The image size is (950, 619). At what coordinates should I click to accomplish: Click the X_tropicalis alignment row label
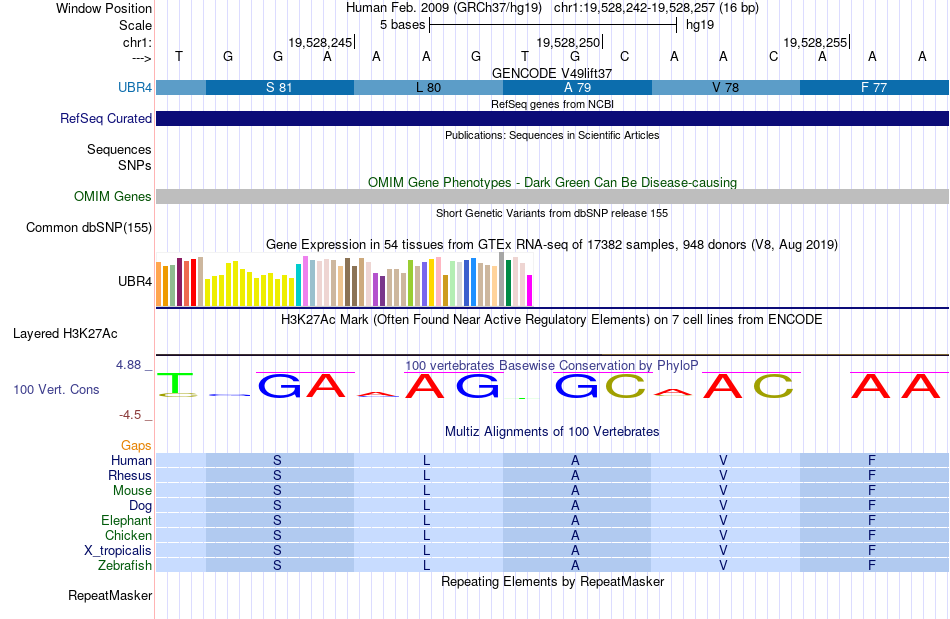pyautogui.click(x=118, y=551)
